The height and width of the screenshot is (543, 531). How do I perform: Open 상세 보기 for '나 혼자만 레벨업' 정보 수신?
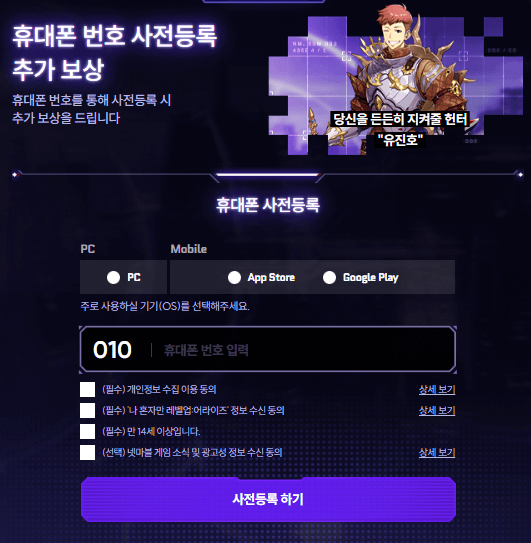[x=437, y=410]
